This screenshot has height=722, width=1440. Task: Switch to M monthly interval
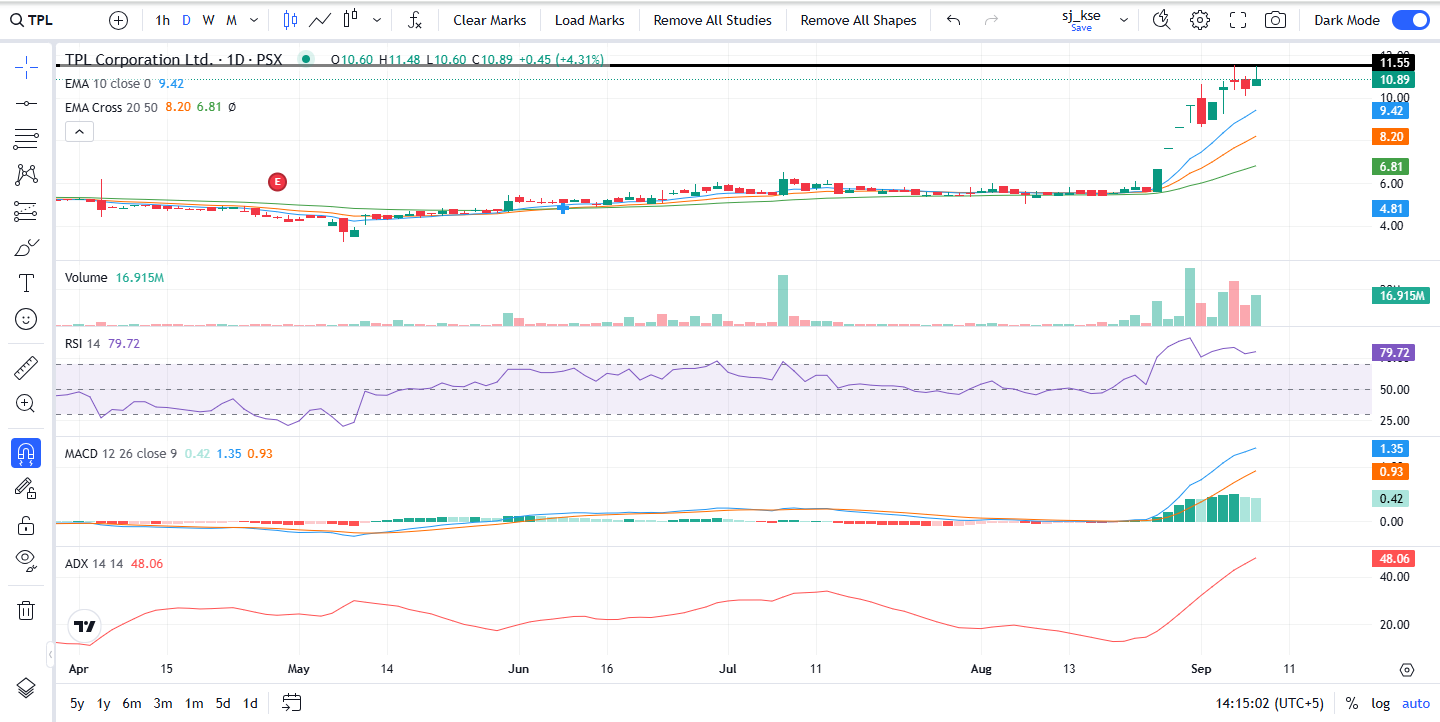(x=231, y=20)
